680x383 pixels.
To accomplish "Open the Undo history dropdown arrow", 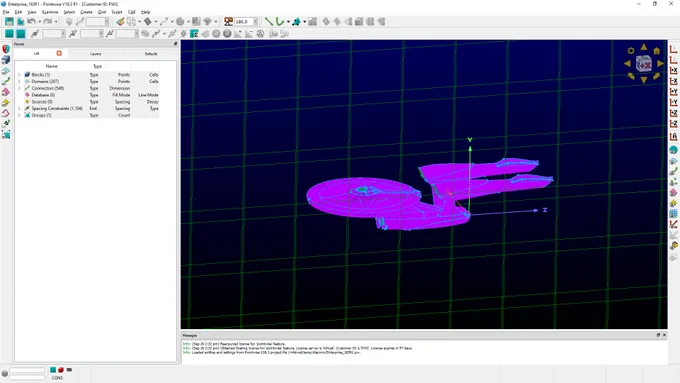I will (x=39, y=22).
